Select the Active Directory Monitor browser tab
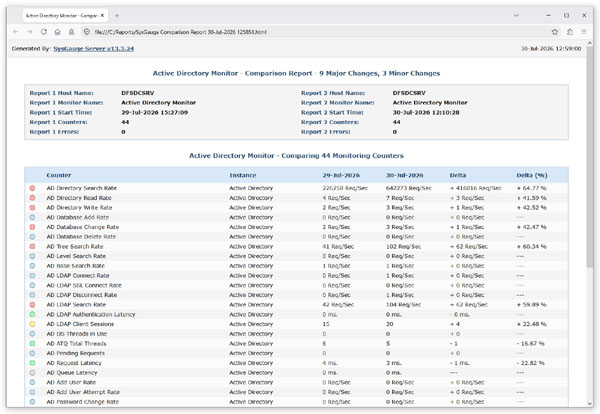Viewport: 600px width, 414px height. [x=65, y=16]
